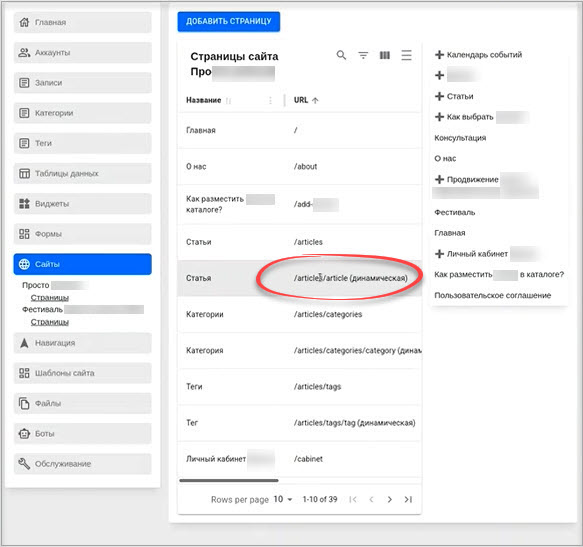Open the Rows per page dropdown
This screenshot has height=547, width=583.
(283, 499)
